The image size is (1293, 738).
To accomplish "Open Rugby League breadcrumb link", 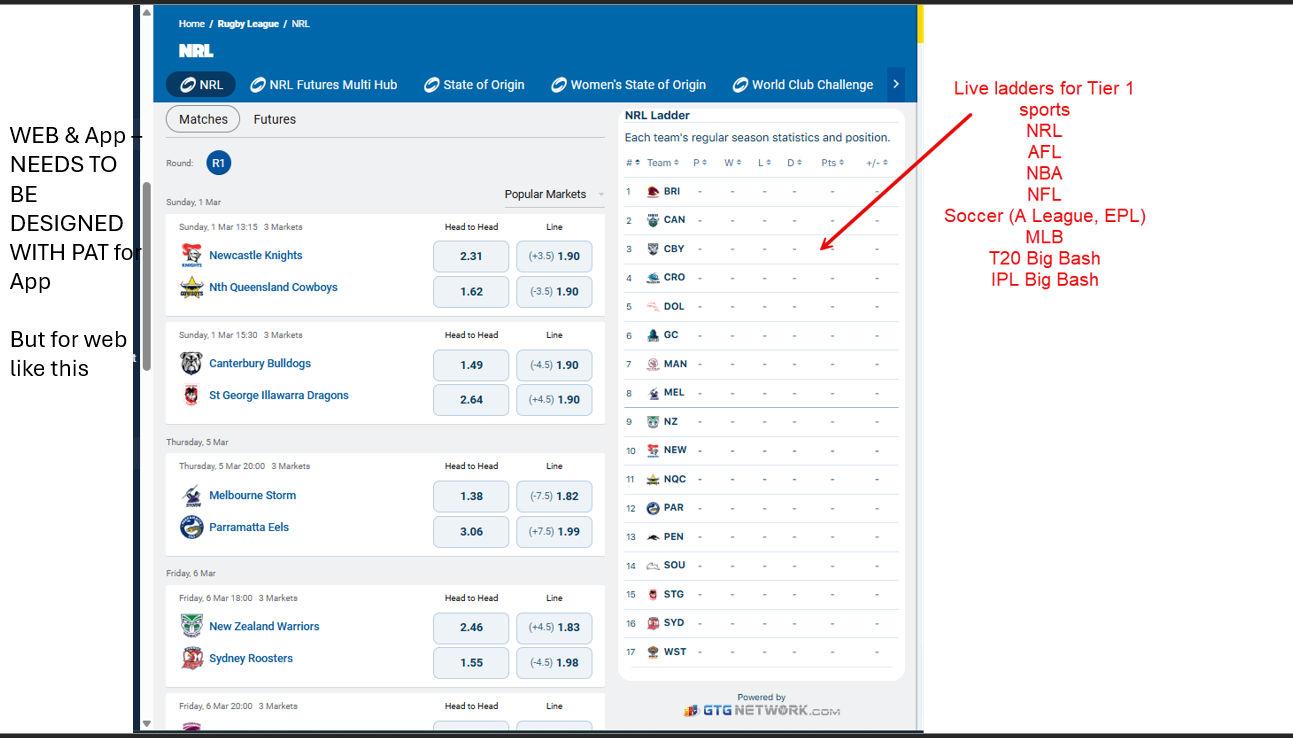I will tap(248, 24).
